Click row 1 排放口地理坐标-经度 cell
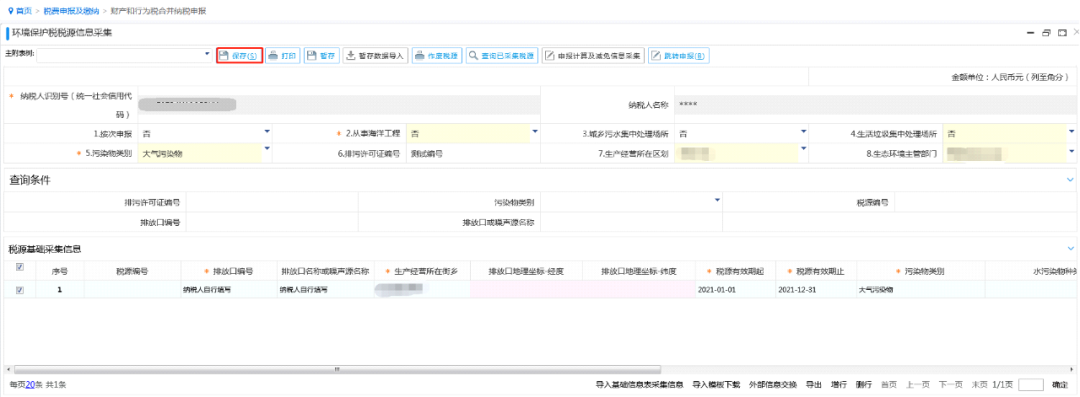The image size is (1080, 397). pos(526,290)
